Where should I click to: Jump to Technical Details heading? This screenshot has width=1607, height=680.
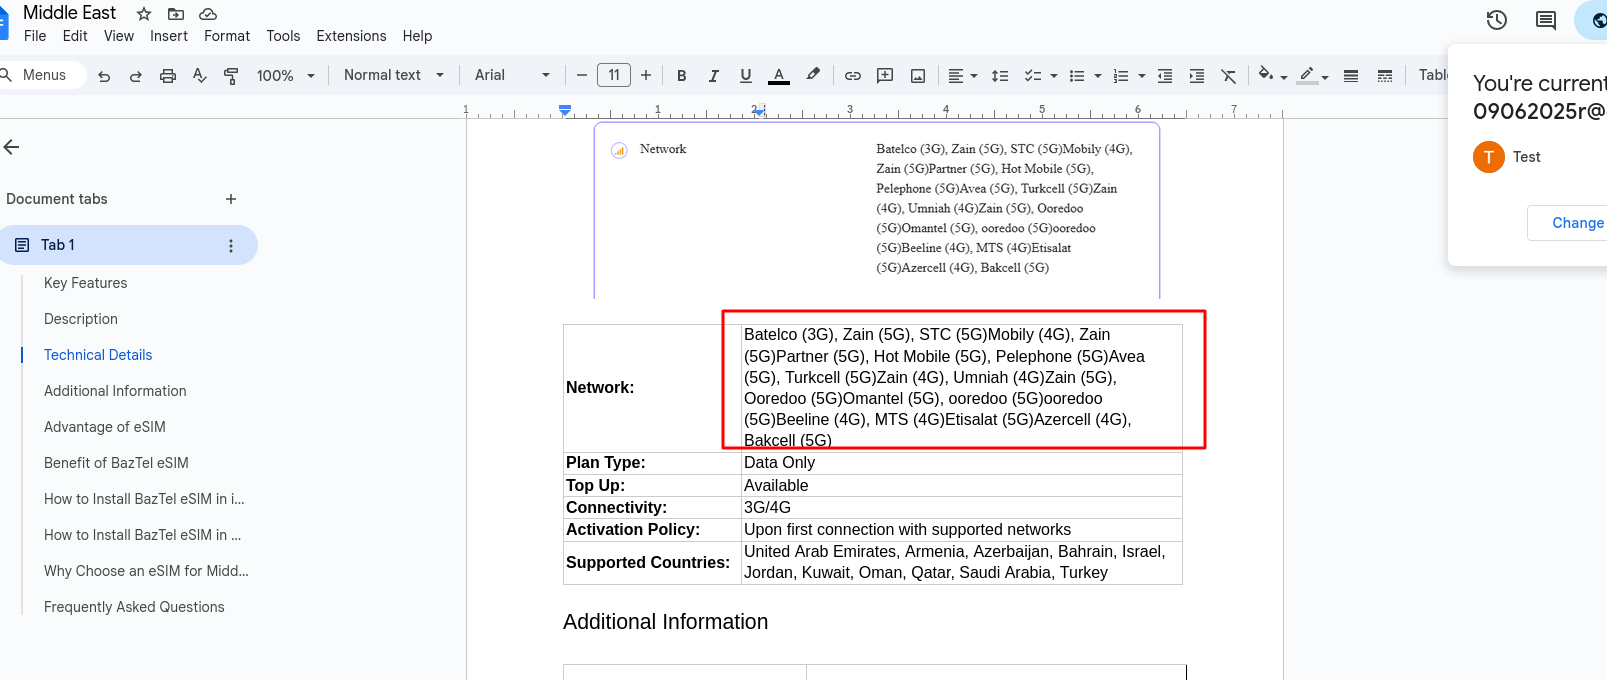[98, 355]
